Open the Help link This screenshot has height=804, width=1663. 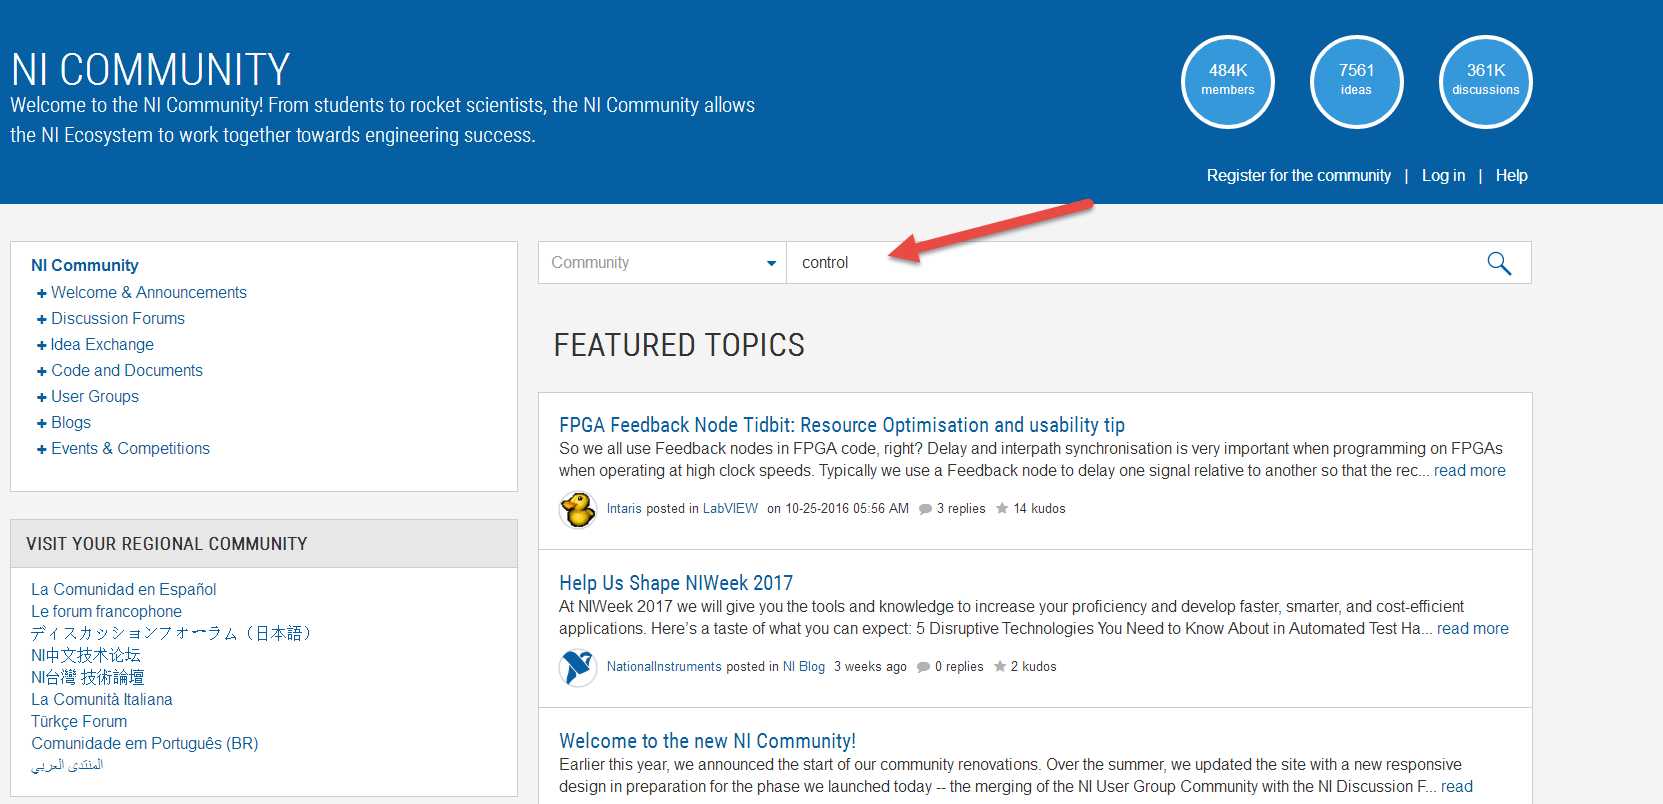click(x=1512, y=175)
